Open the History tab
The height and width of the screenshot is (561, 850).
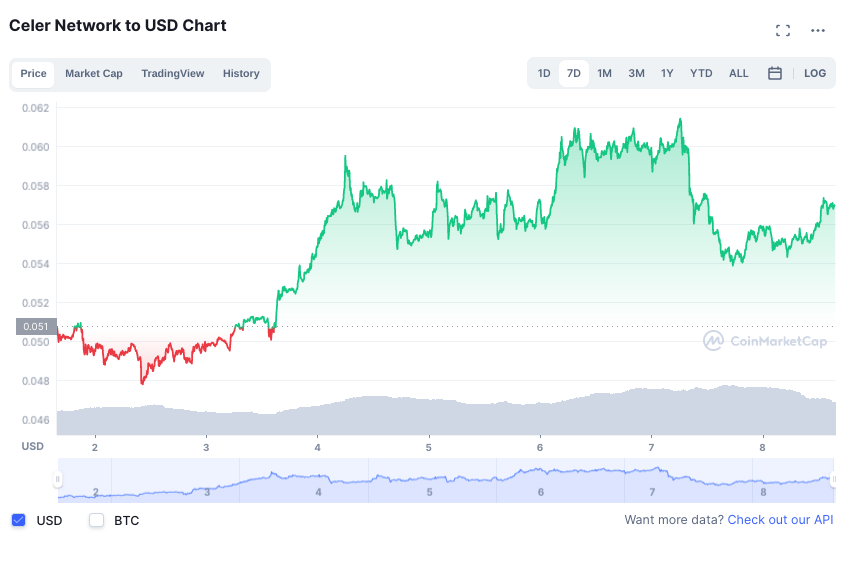[x=241, y=73]
